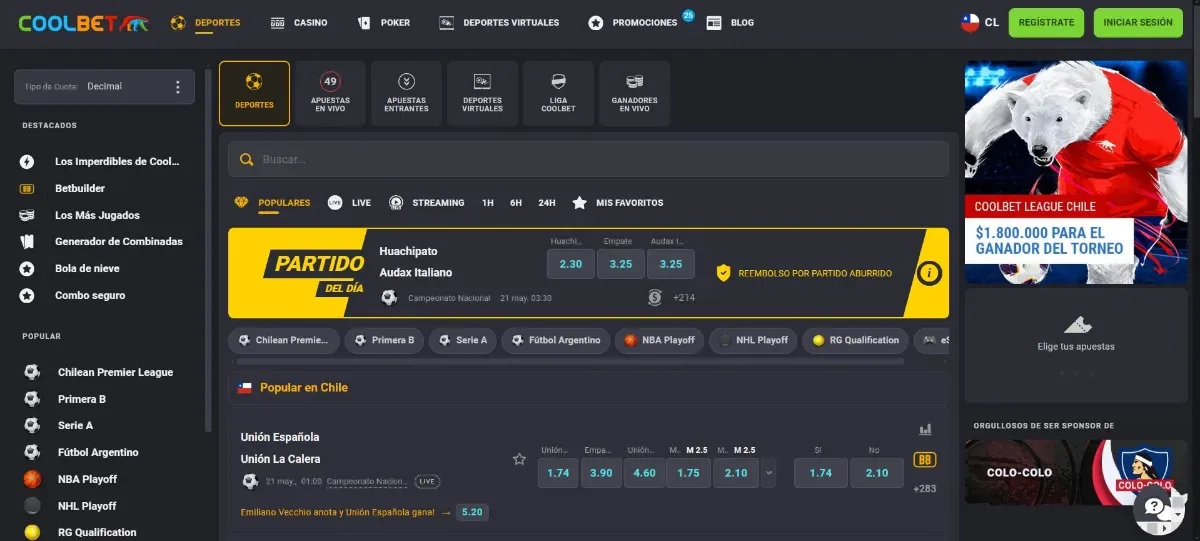Toggle the LIVE filter
The image size is (1200, 541).
click(349, 203)
